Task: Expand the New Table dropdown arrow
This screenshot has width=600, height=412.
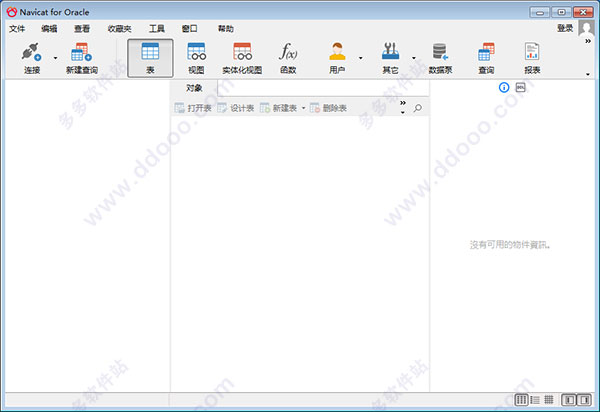Action: click(x=303, y=108)
